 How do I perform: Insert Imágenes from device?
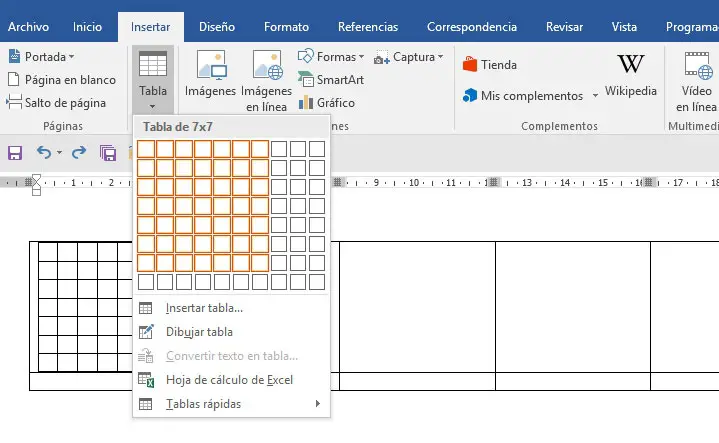(x=210, y=73)
